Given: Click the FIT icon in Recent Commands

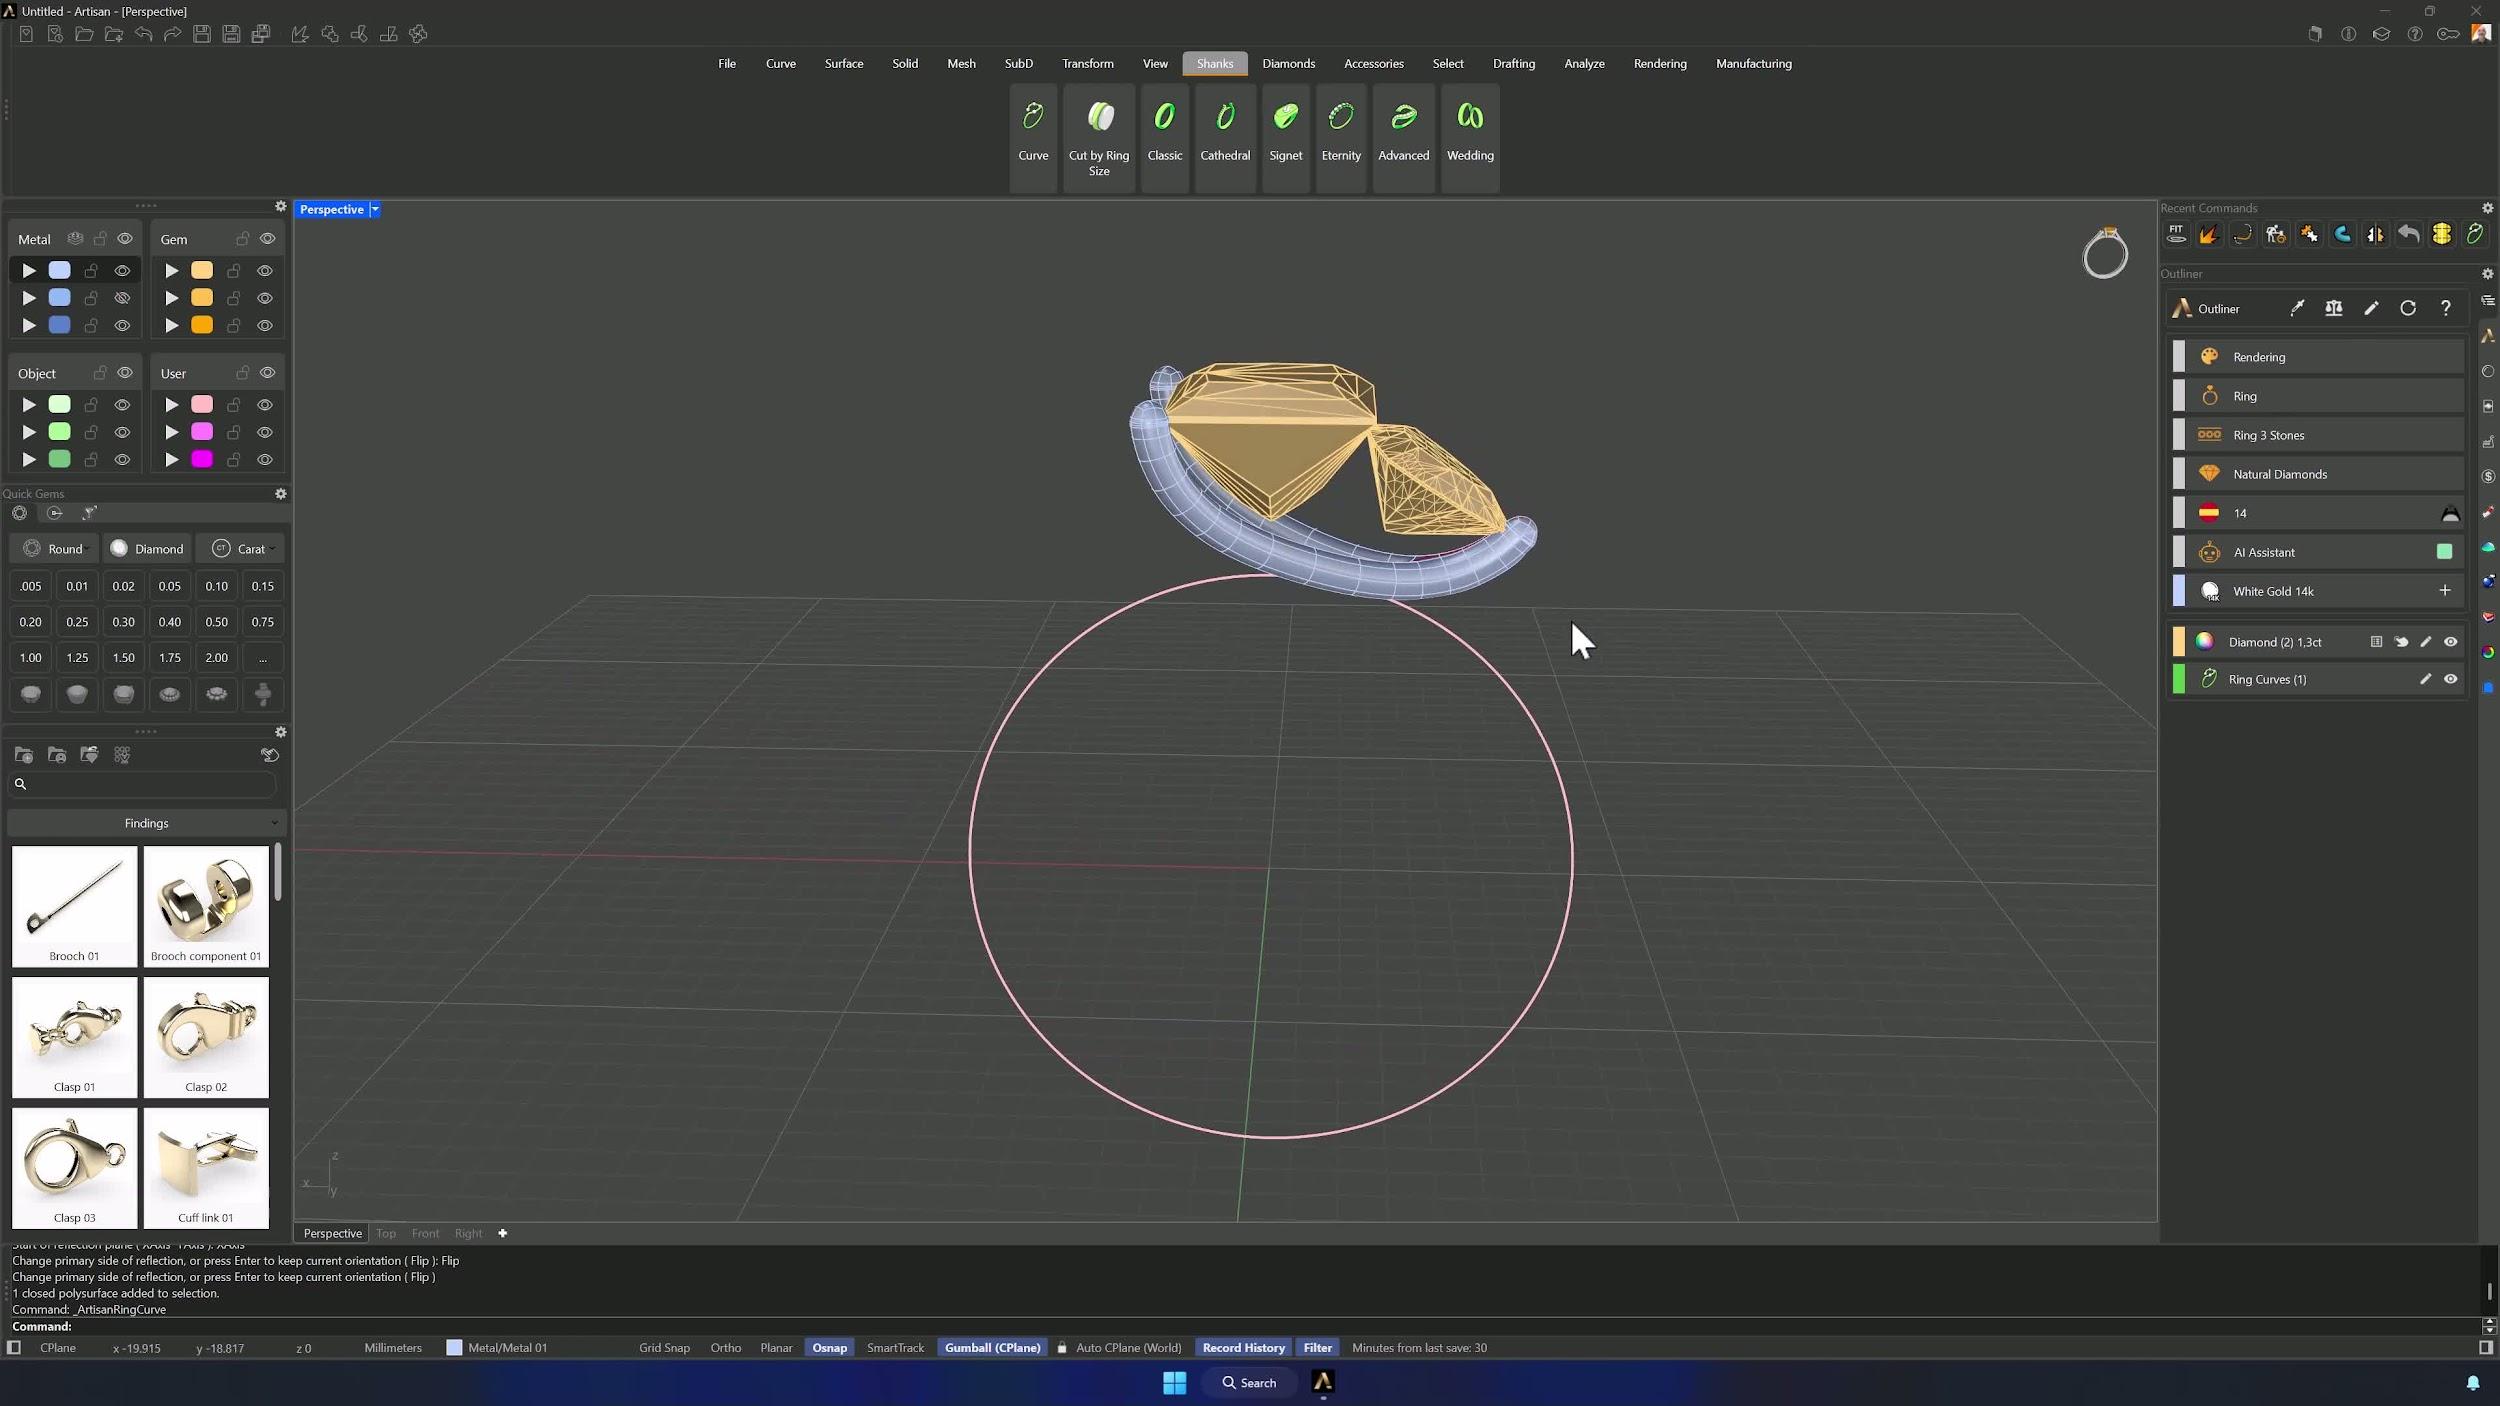Looking at the screenshot, I should tap(2176, 234).
